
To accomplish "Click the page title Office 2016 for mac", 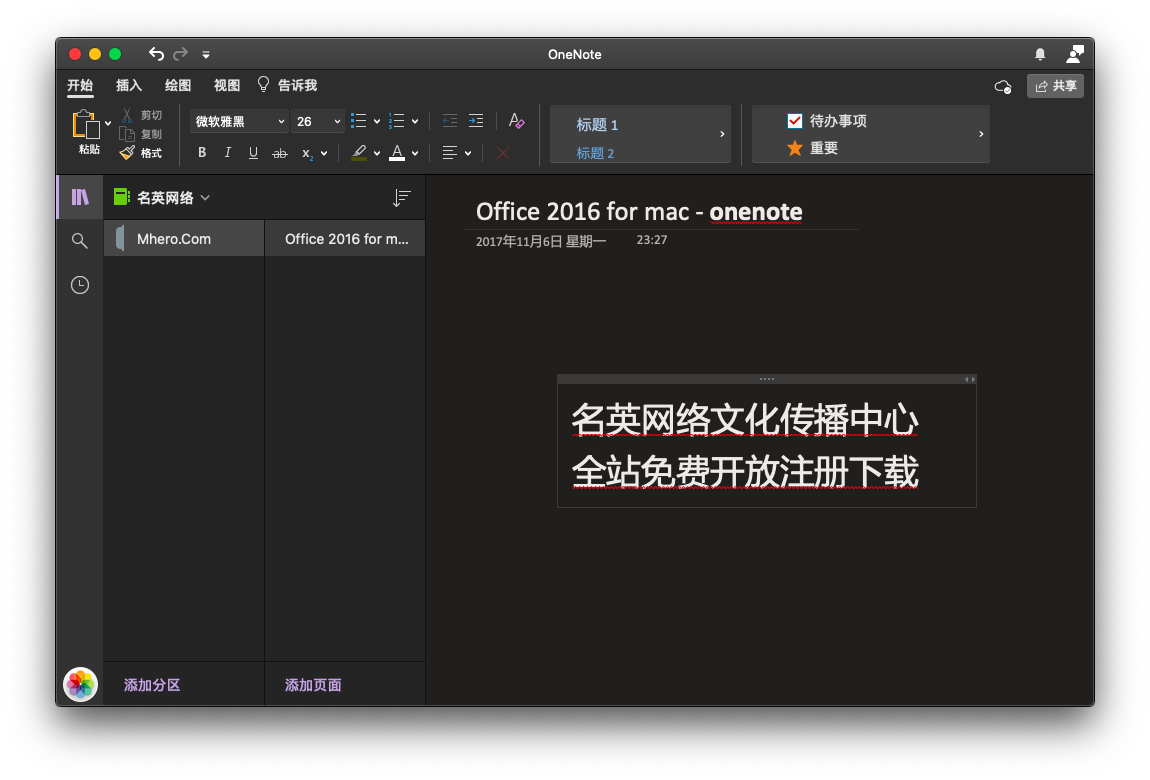I will point(639,212).
